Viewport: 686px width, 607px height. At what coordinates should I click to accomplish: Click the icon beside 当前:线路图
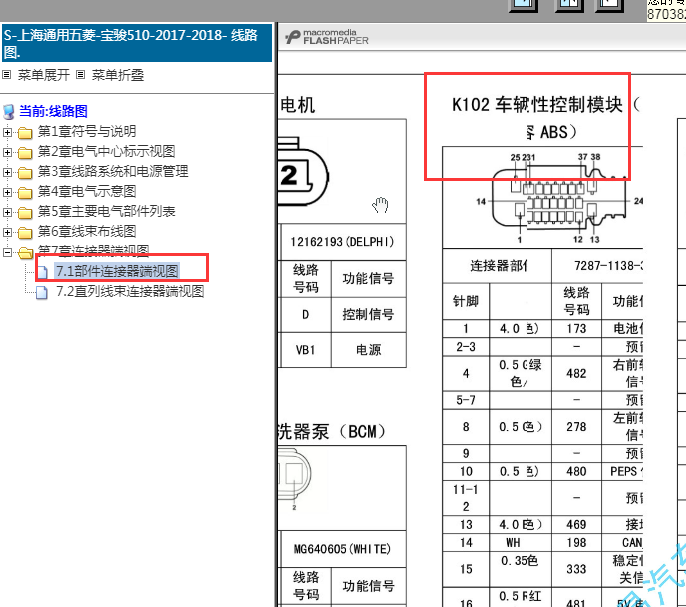click(x=8, y=112)
